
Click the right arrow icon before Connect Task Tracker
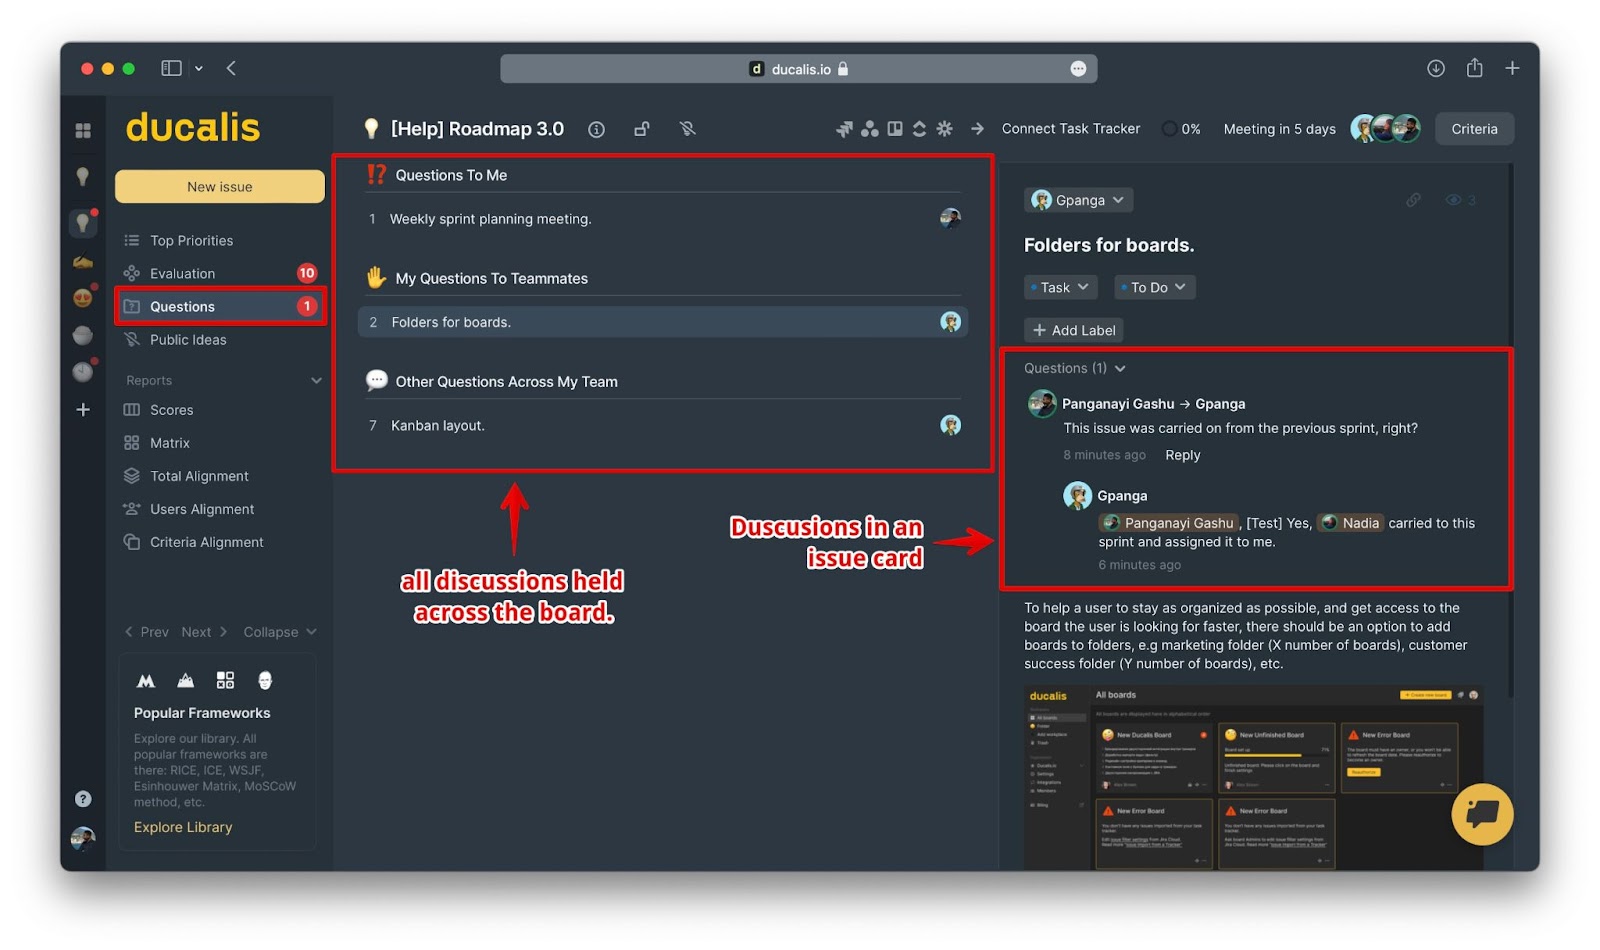click(x=977, y=129)
